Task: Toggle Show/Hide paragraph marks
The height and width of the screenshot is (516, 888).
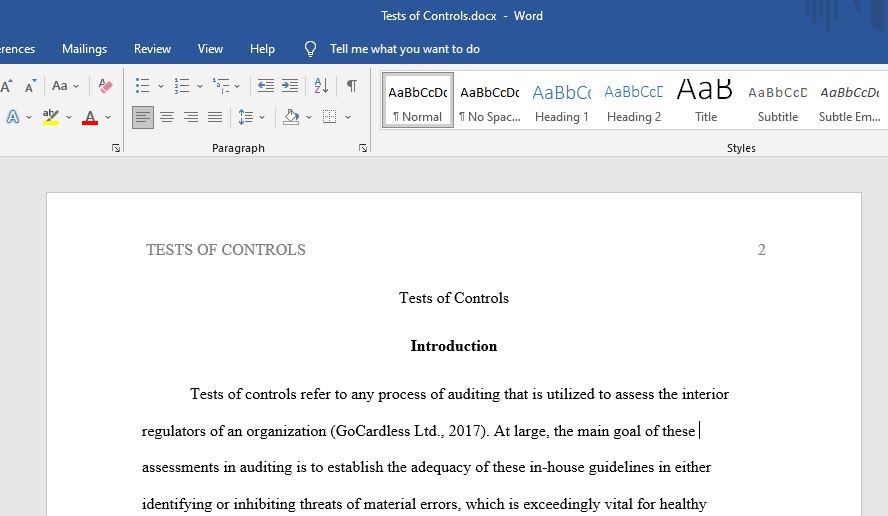Action: (352, 86)
